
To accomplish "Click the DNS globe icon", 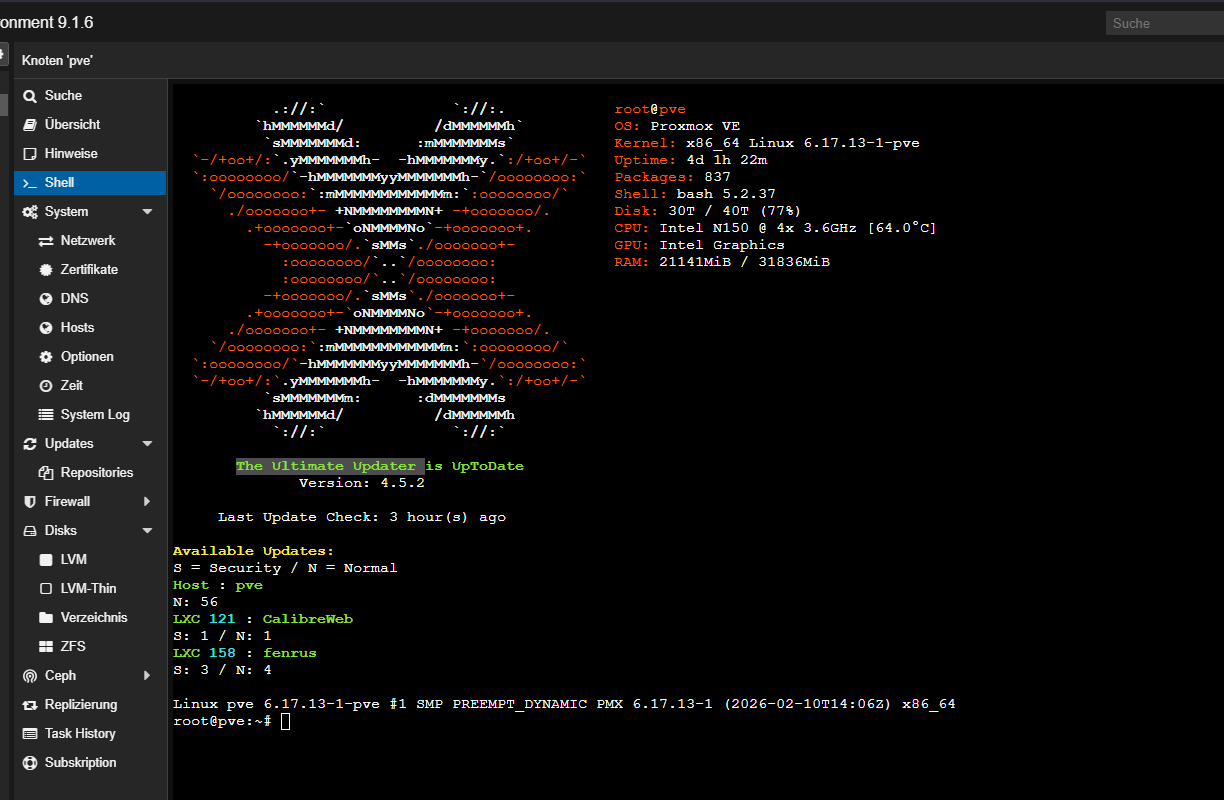I will tap(46, 299).
